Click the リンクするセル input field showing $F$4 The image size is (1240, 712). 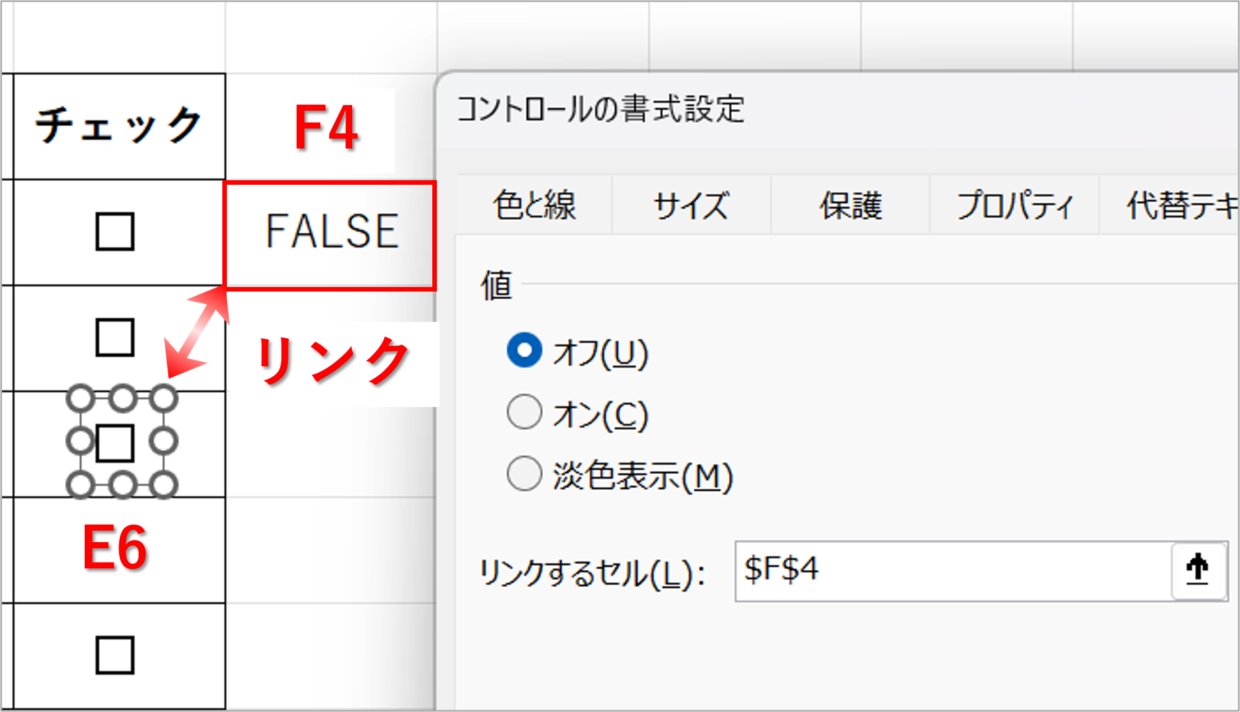click(953, 571)
